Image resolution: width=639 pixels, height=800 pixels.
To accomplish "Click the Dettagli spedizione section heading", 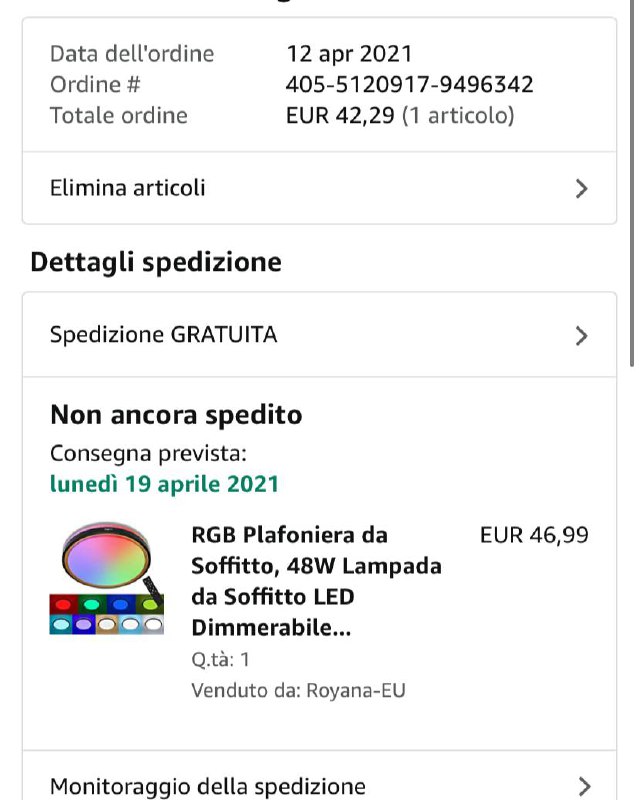I will pos(156,262).
